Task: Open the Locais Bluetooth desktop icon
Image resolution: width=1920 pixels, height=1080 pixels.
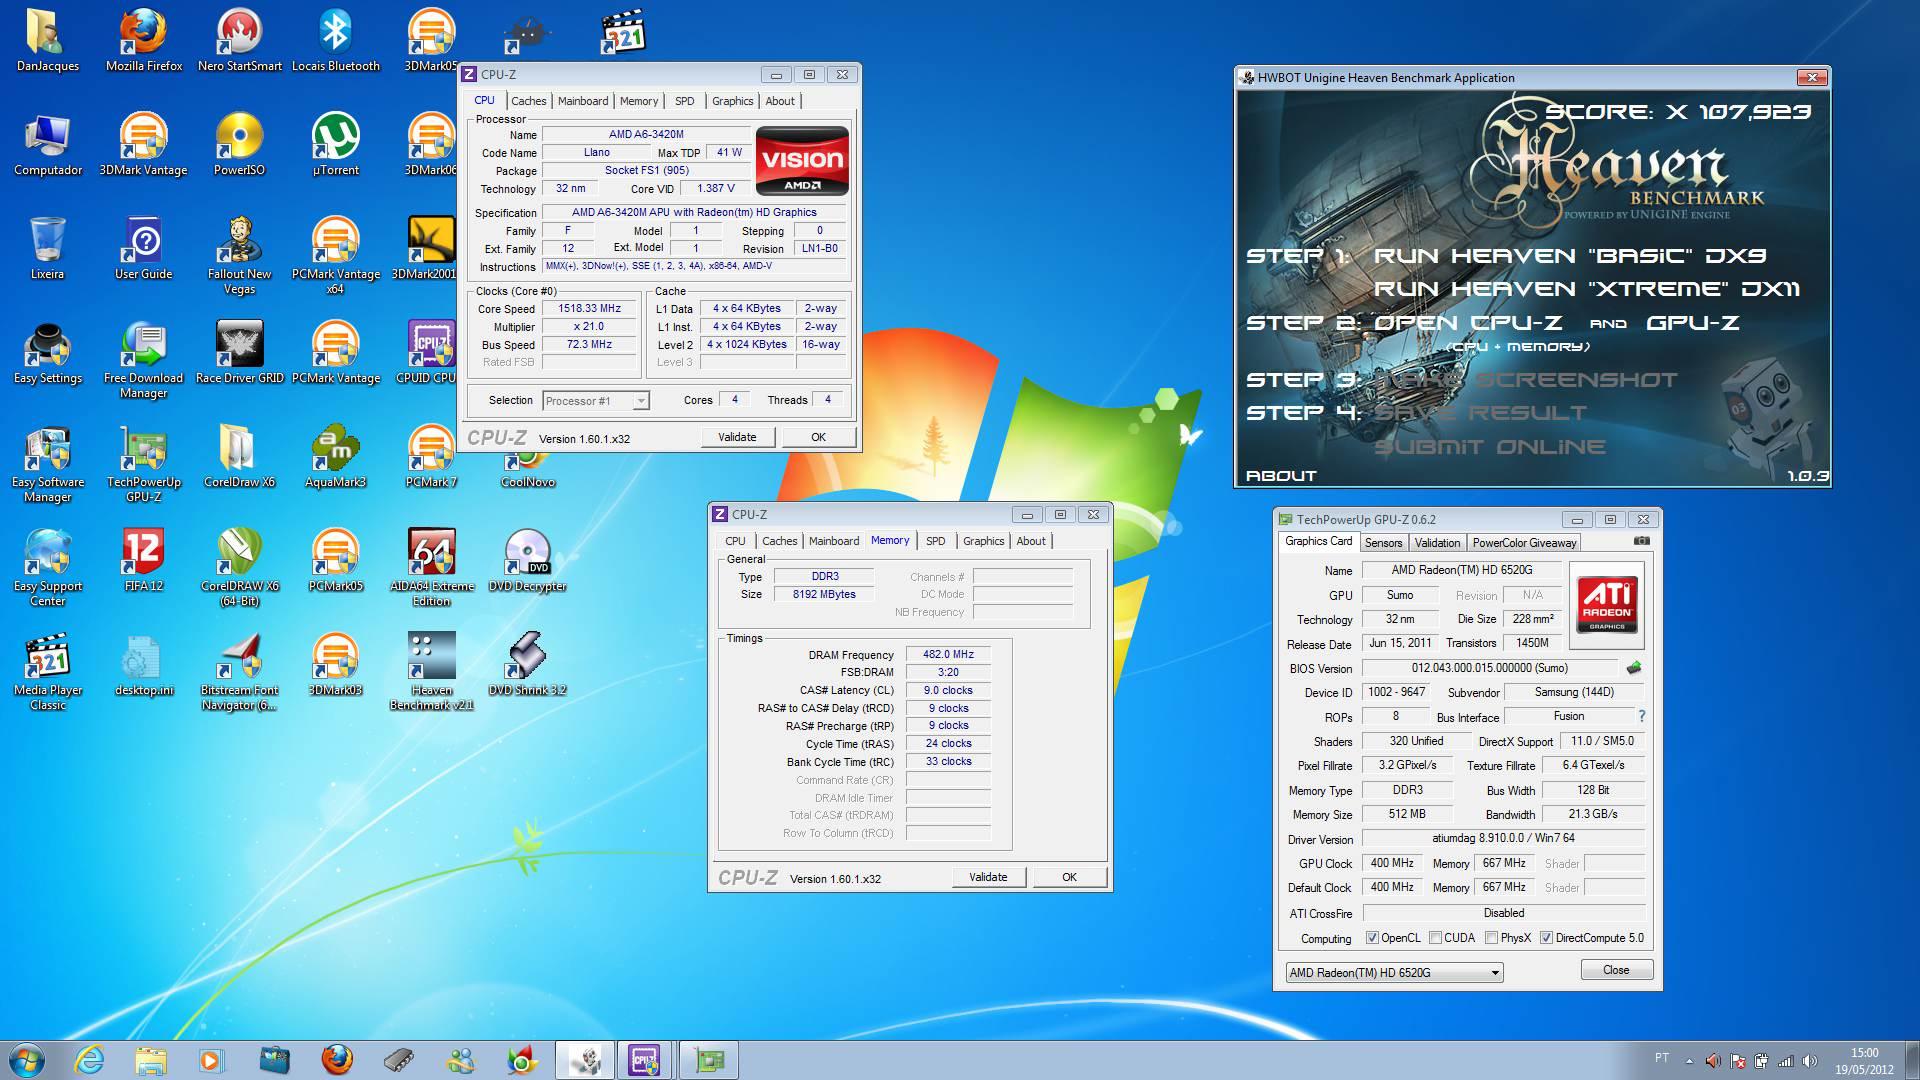Action: coord(336,40)
